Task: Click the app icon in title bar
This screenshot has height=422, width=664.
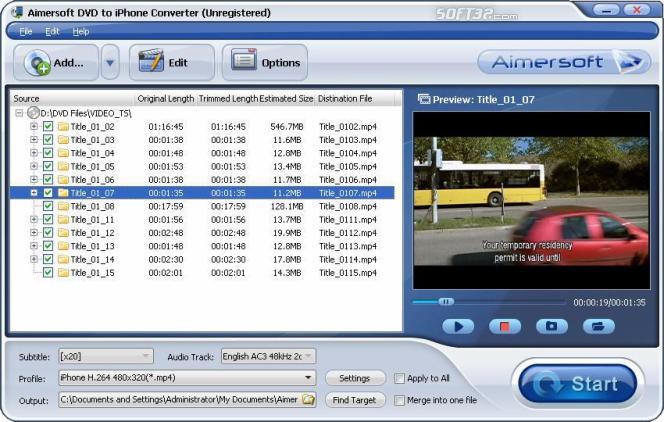Action: coord(17,12)
